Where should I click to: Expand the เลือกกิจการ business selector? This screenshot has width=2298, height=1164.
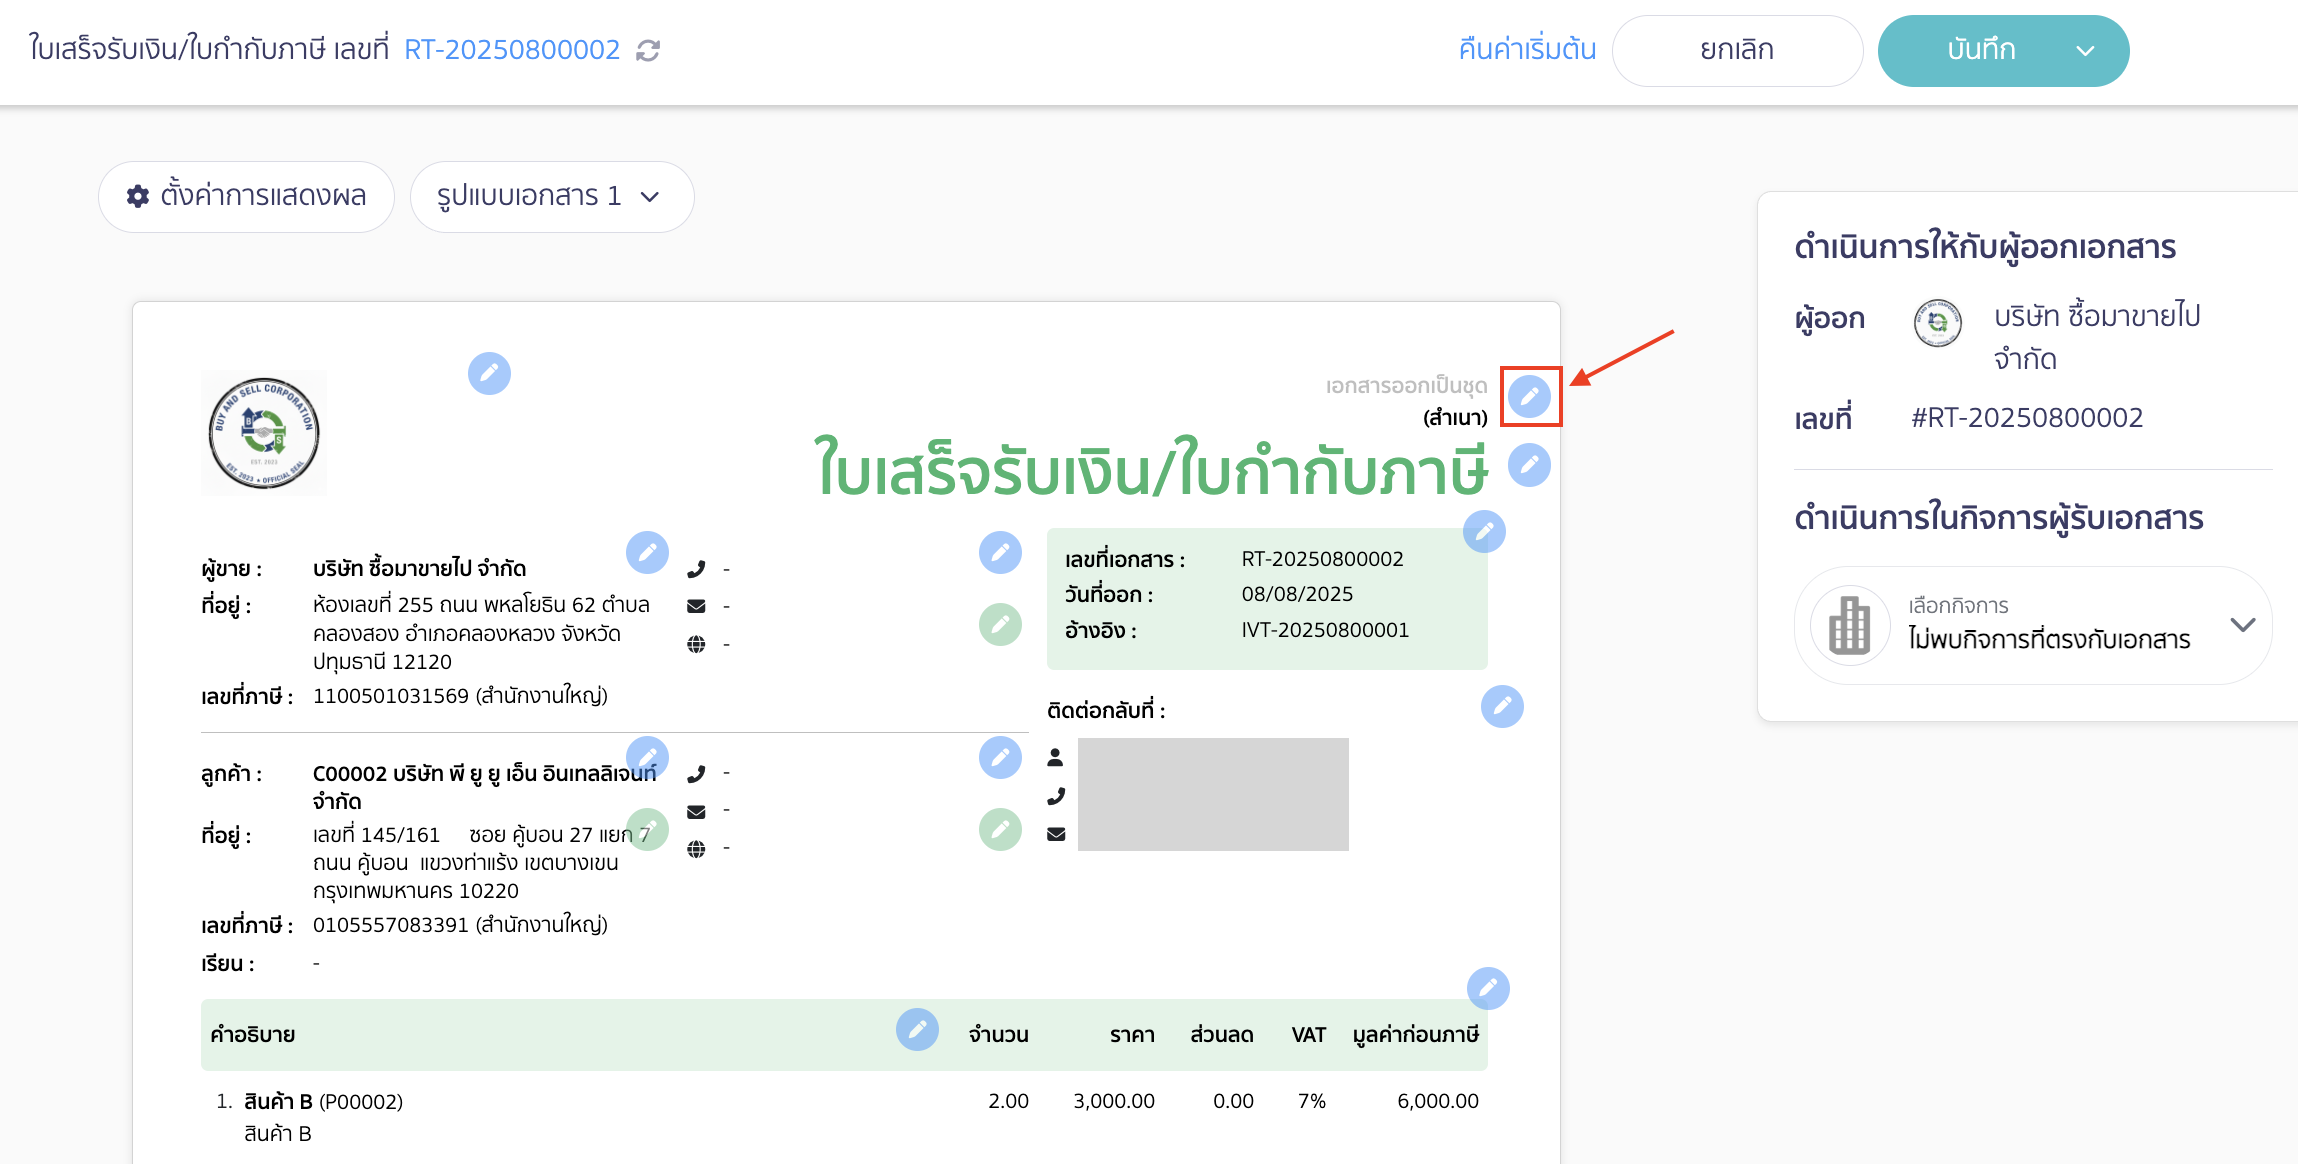tap(2243, 625)
